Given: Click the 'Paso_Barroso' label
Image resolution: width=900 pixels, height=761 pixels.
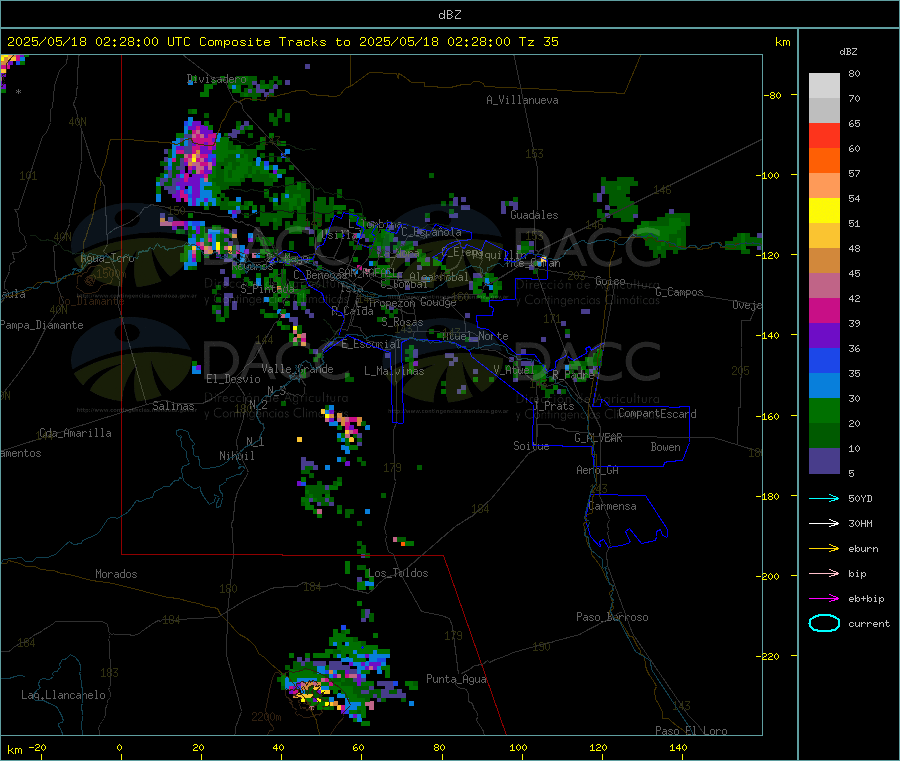Looking at the screenshot, I should [x=612, y=617].
